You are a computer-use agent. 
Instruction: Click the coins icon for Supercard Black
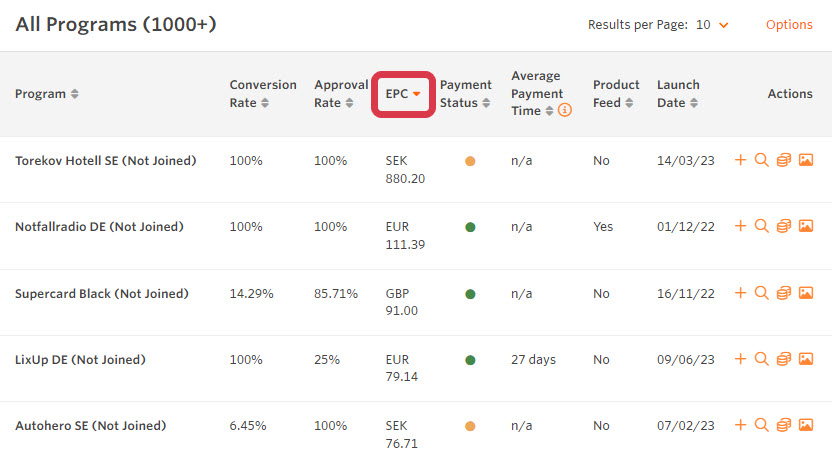click(x=784, y=293)
